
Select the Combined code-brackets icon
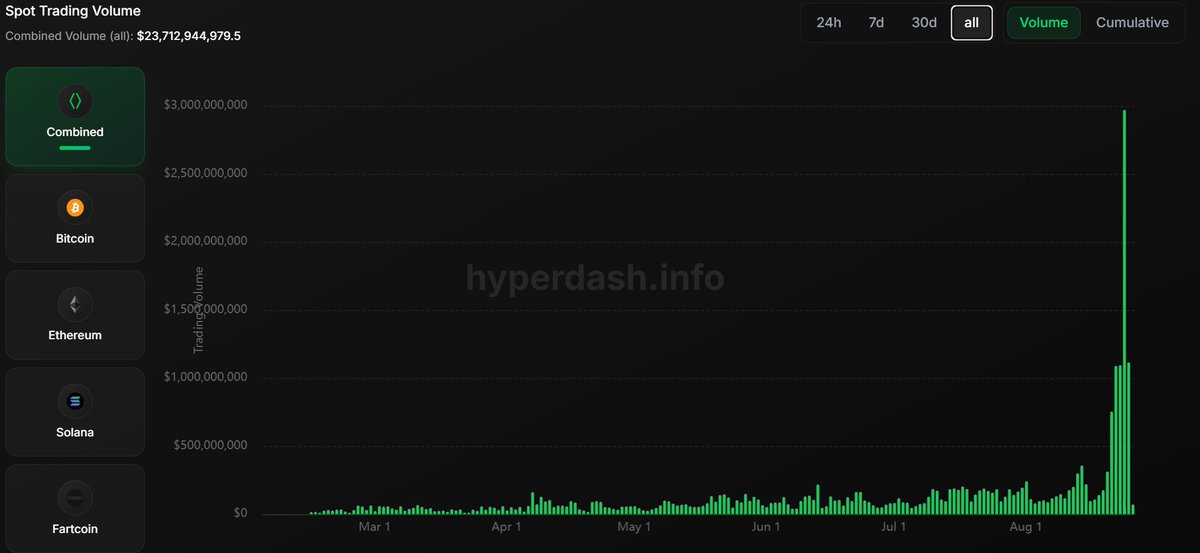[x=75, y=101]
